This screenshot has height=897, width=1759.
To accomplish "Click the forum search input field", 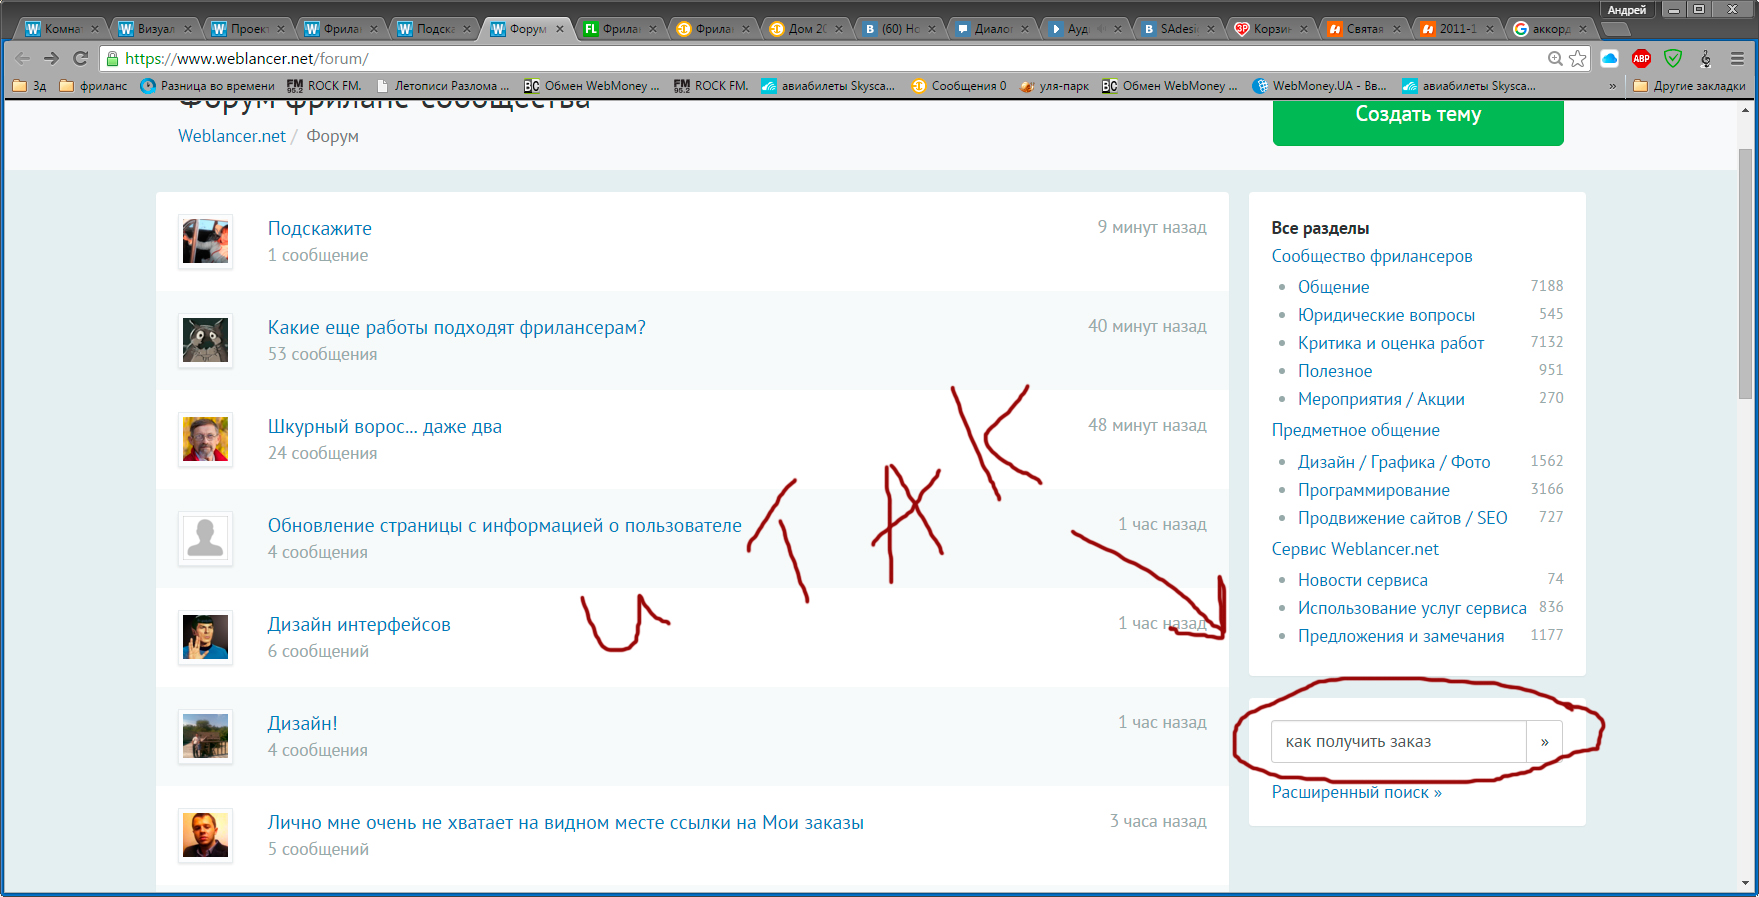I will [x=1398, y=742].
